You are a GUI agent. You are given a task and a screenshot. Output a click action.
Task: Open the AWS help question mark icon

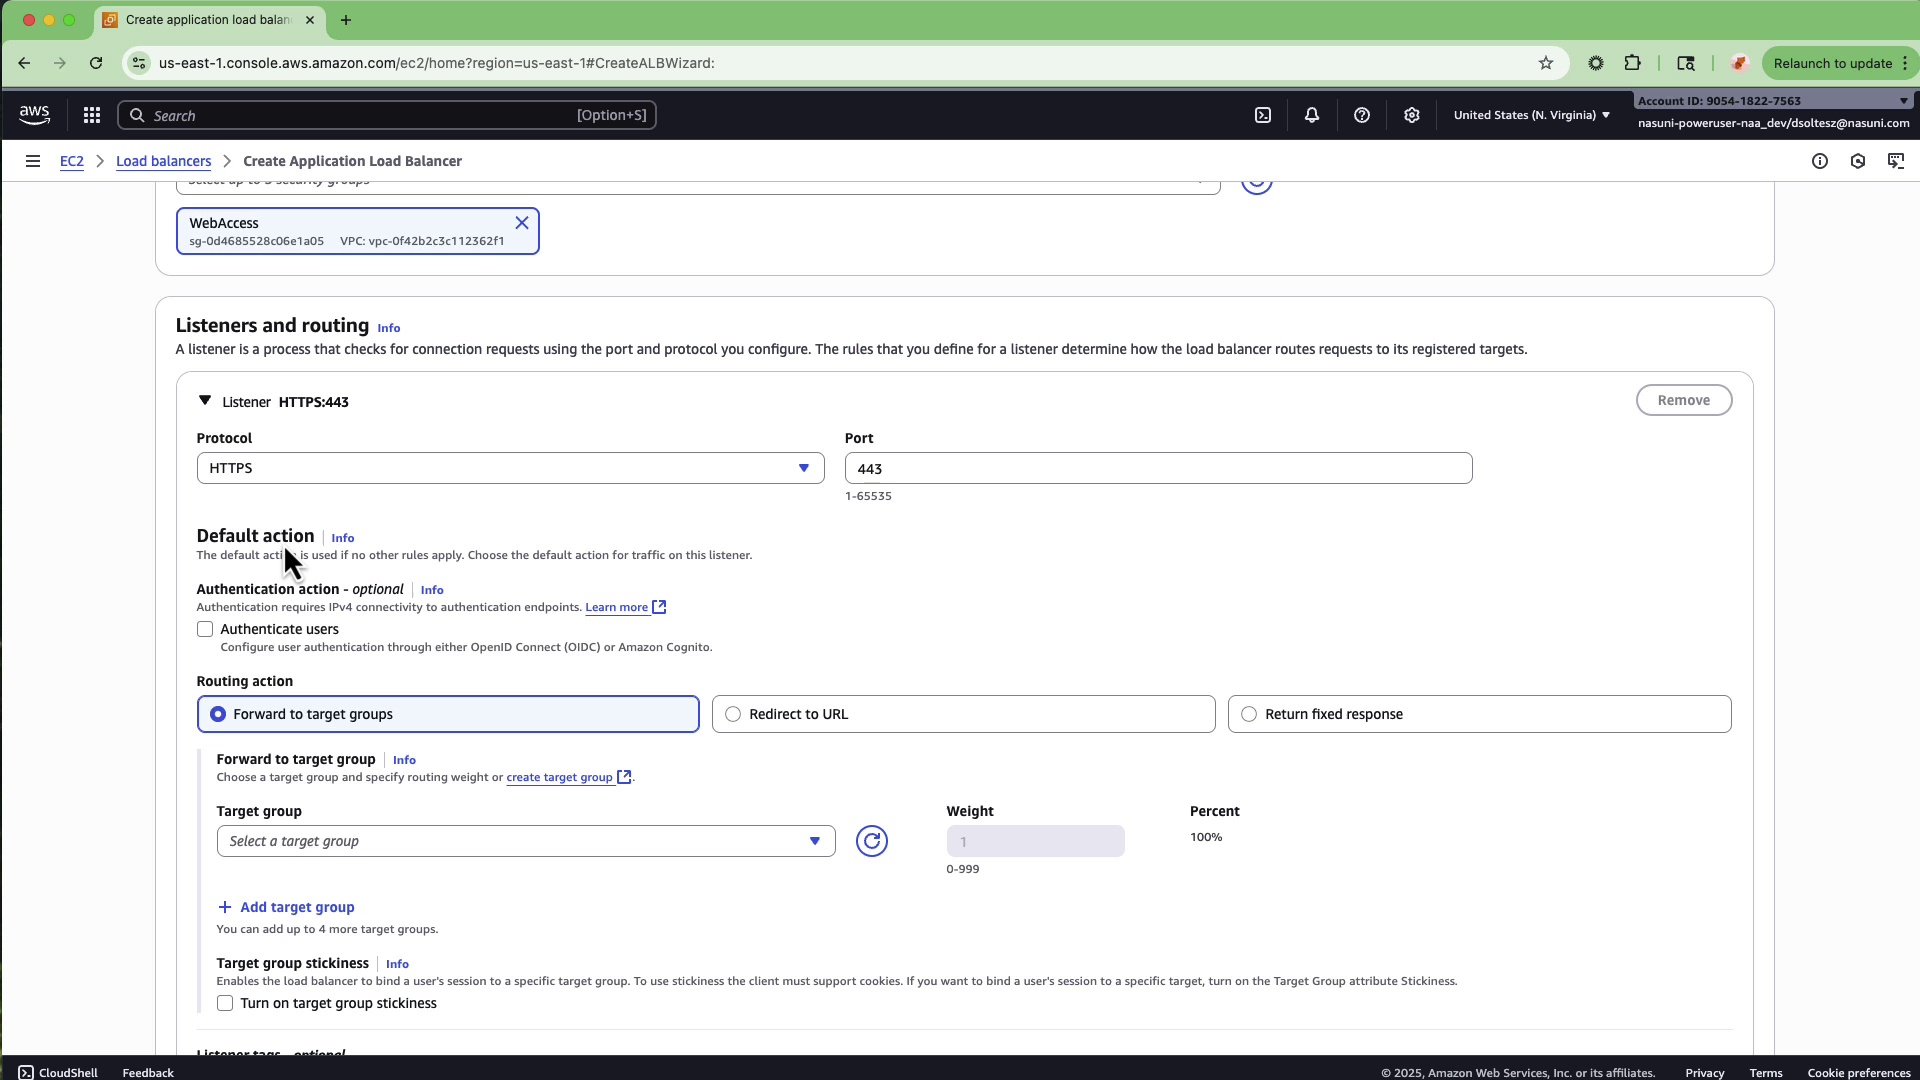(1362, 115)
